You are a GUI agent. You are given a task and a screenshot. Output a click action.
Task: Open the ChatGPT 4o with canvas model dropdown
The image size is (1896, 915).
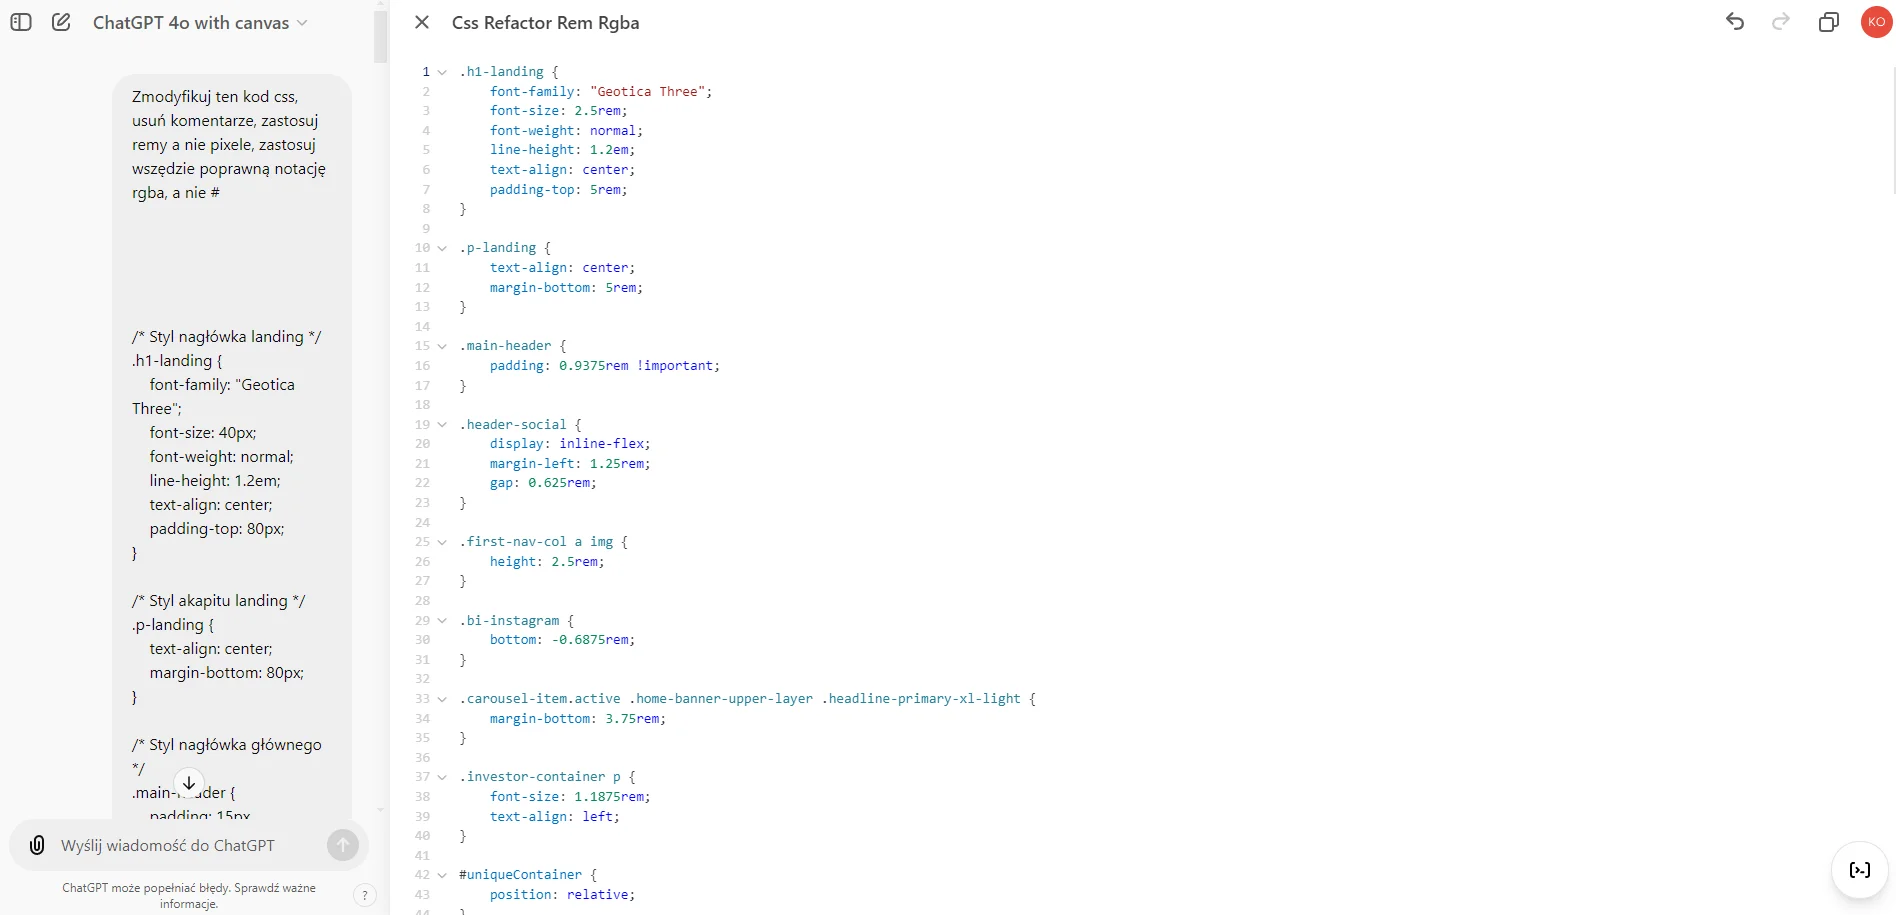click(x=200, y=22)
